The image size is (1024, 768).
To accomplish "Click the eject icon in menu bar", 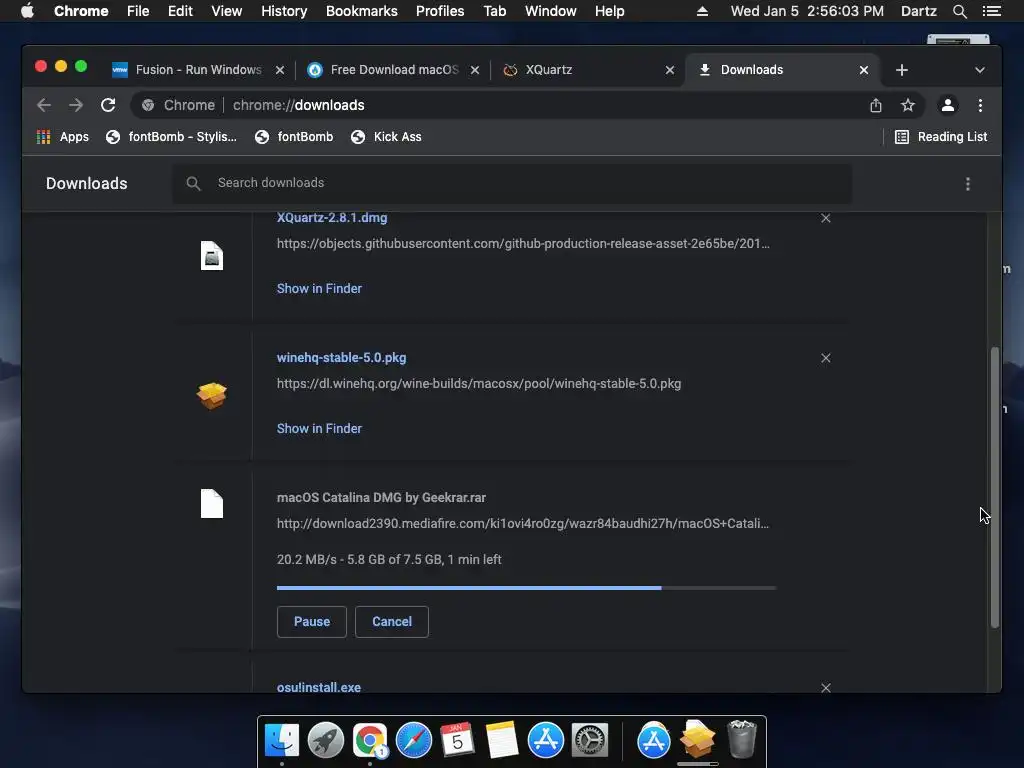I will (x=702, y=11).
